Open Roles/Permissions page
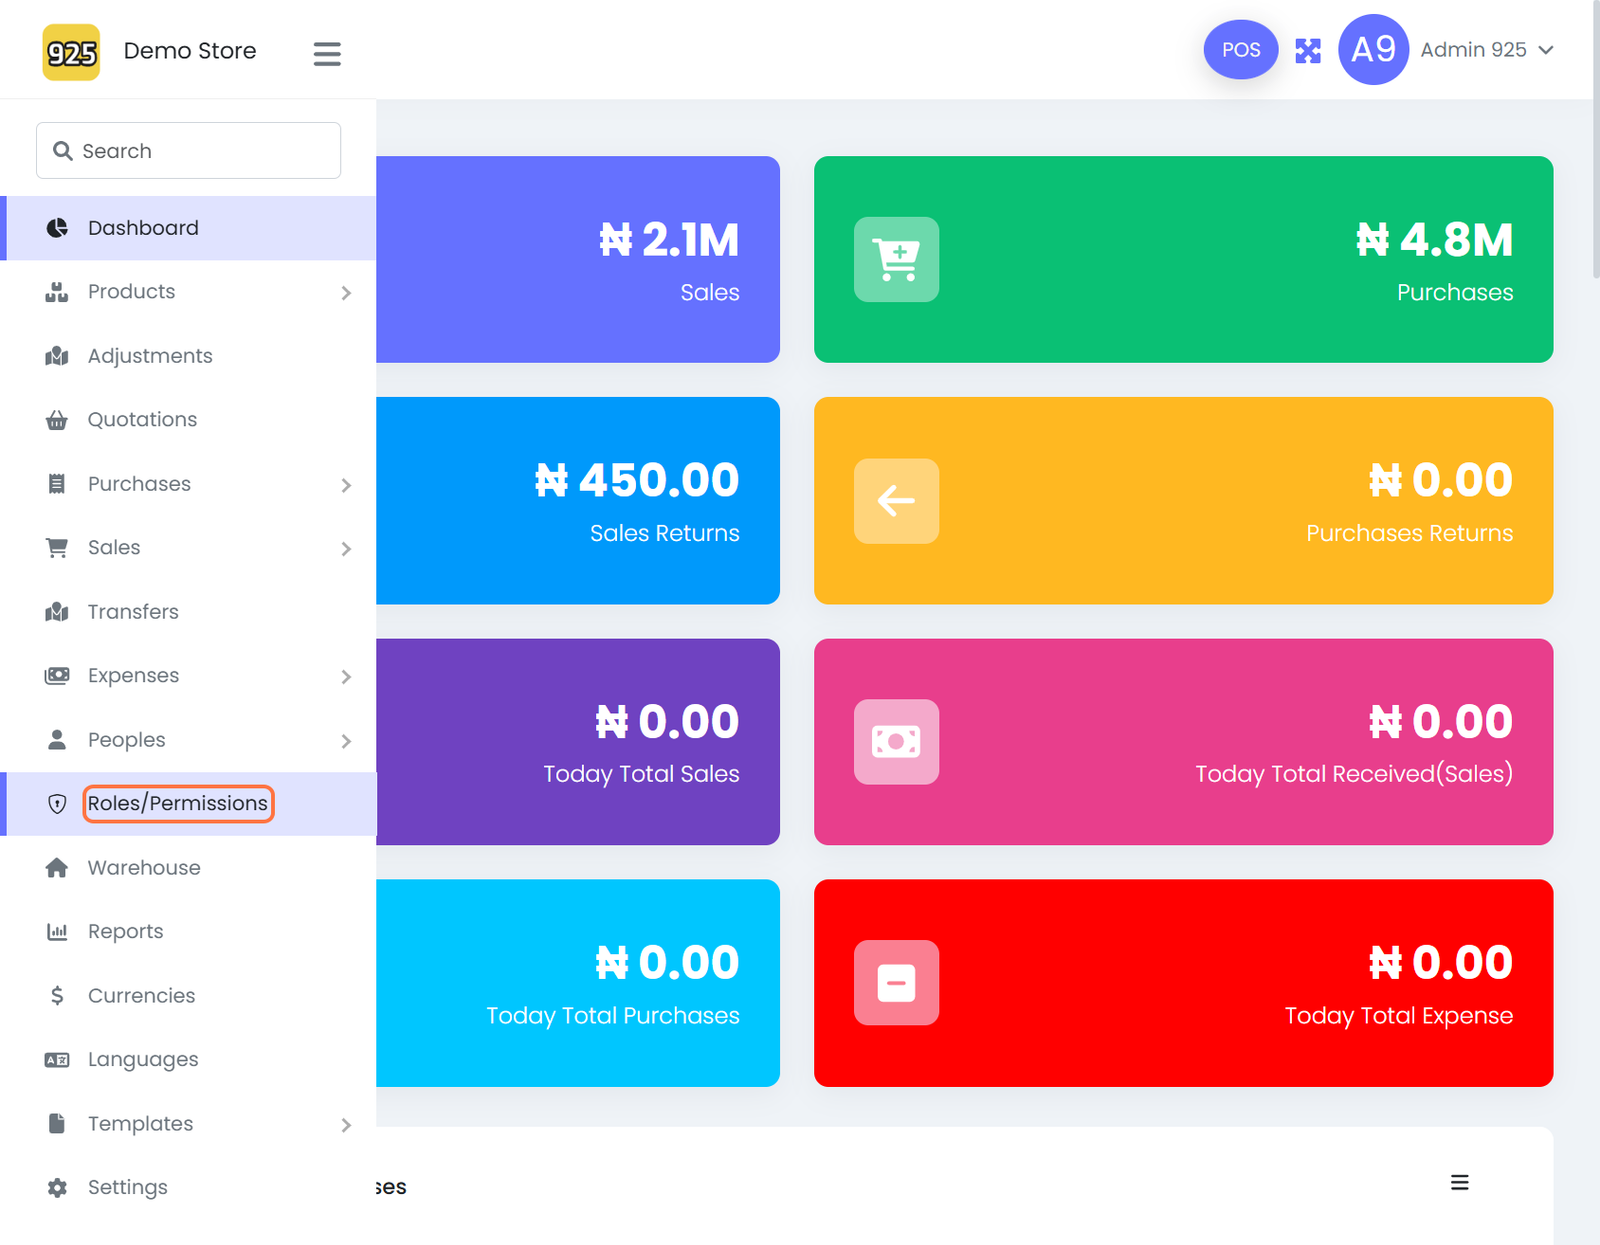The image size is (1600, 1245). pos(178,804)
